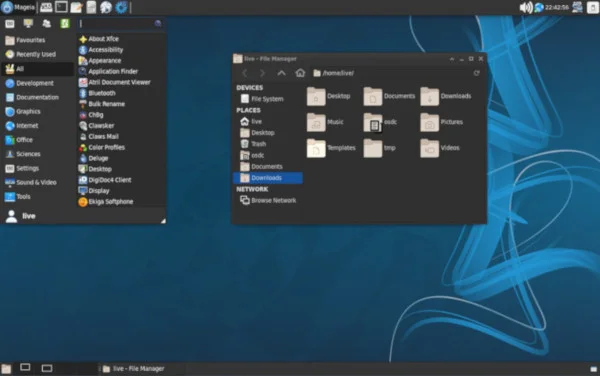The height and width of the screenshot is (376, 600).
Task: Go up to the parent folder
Action: 281,73
